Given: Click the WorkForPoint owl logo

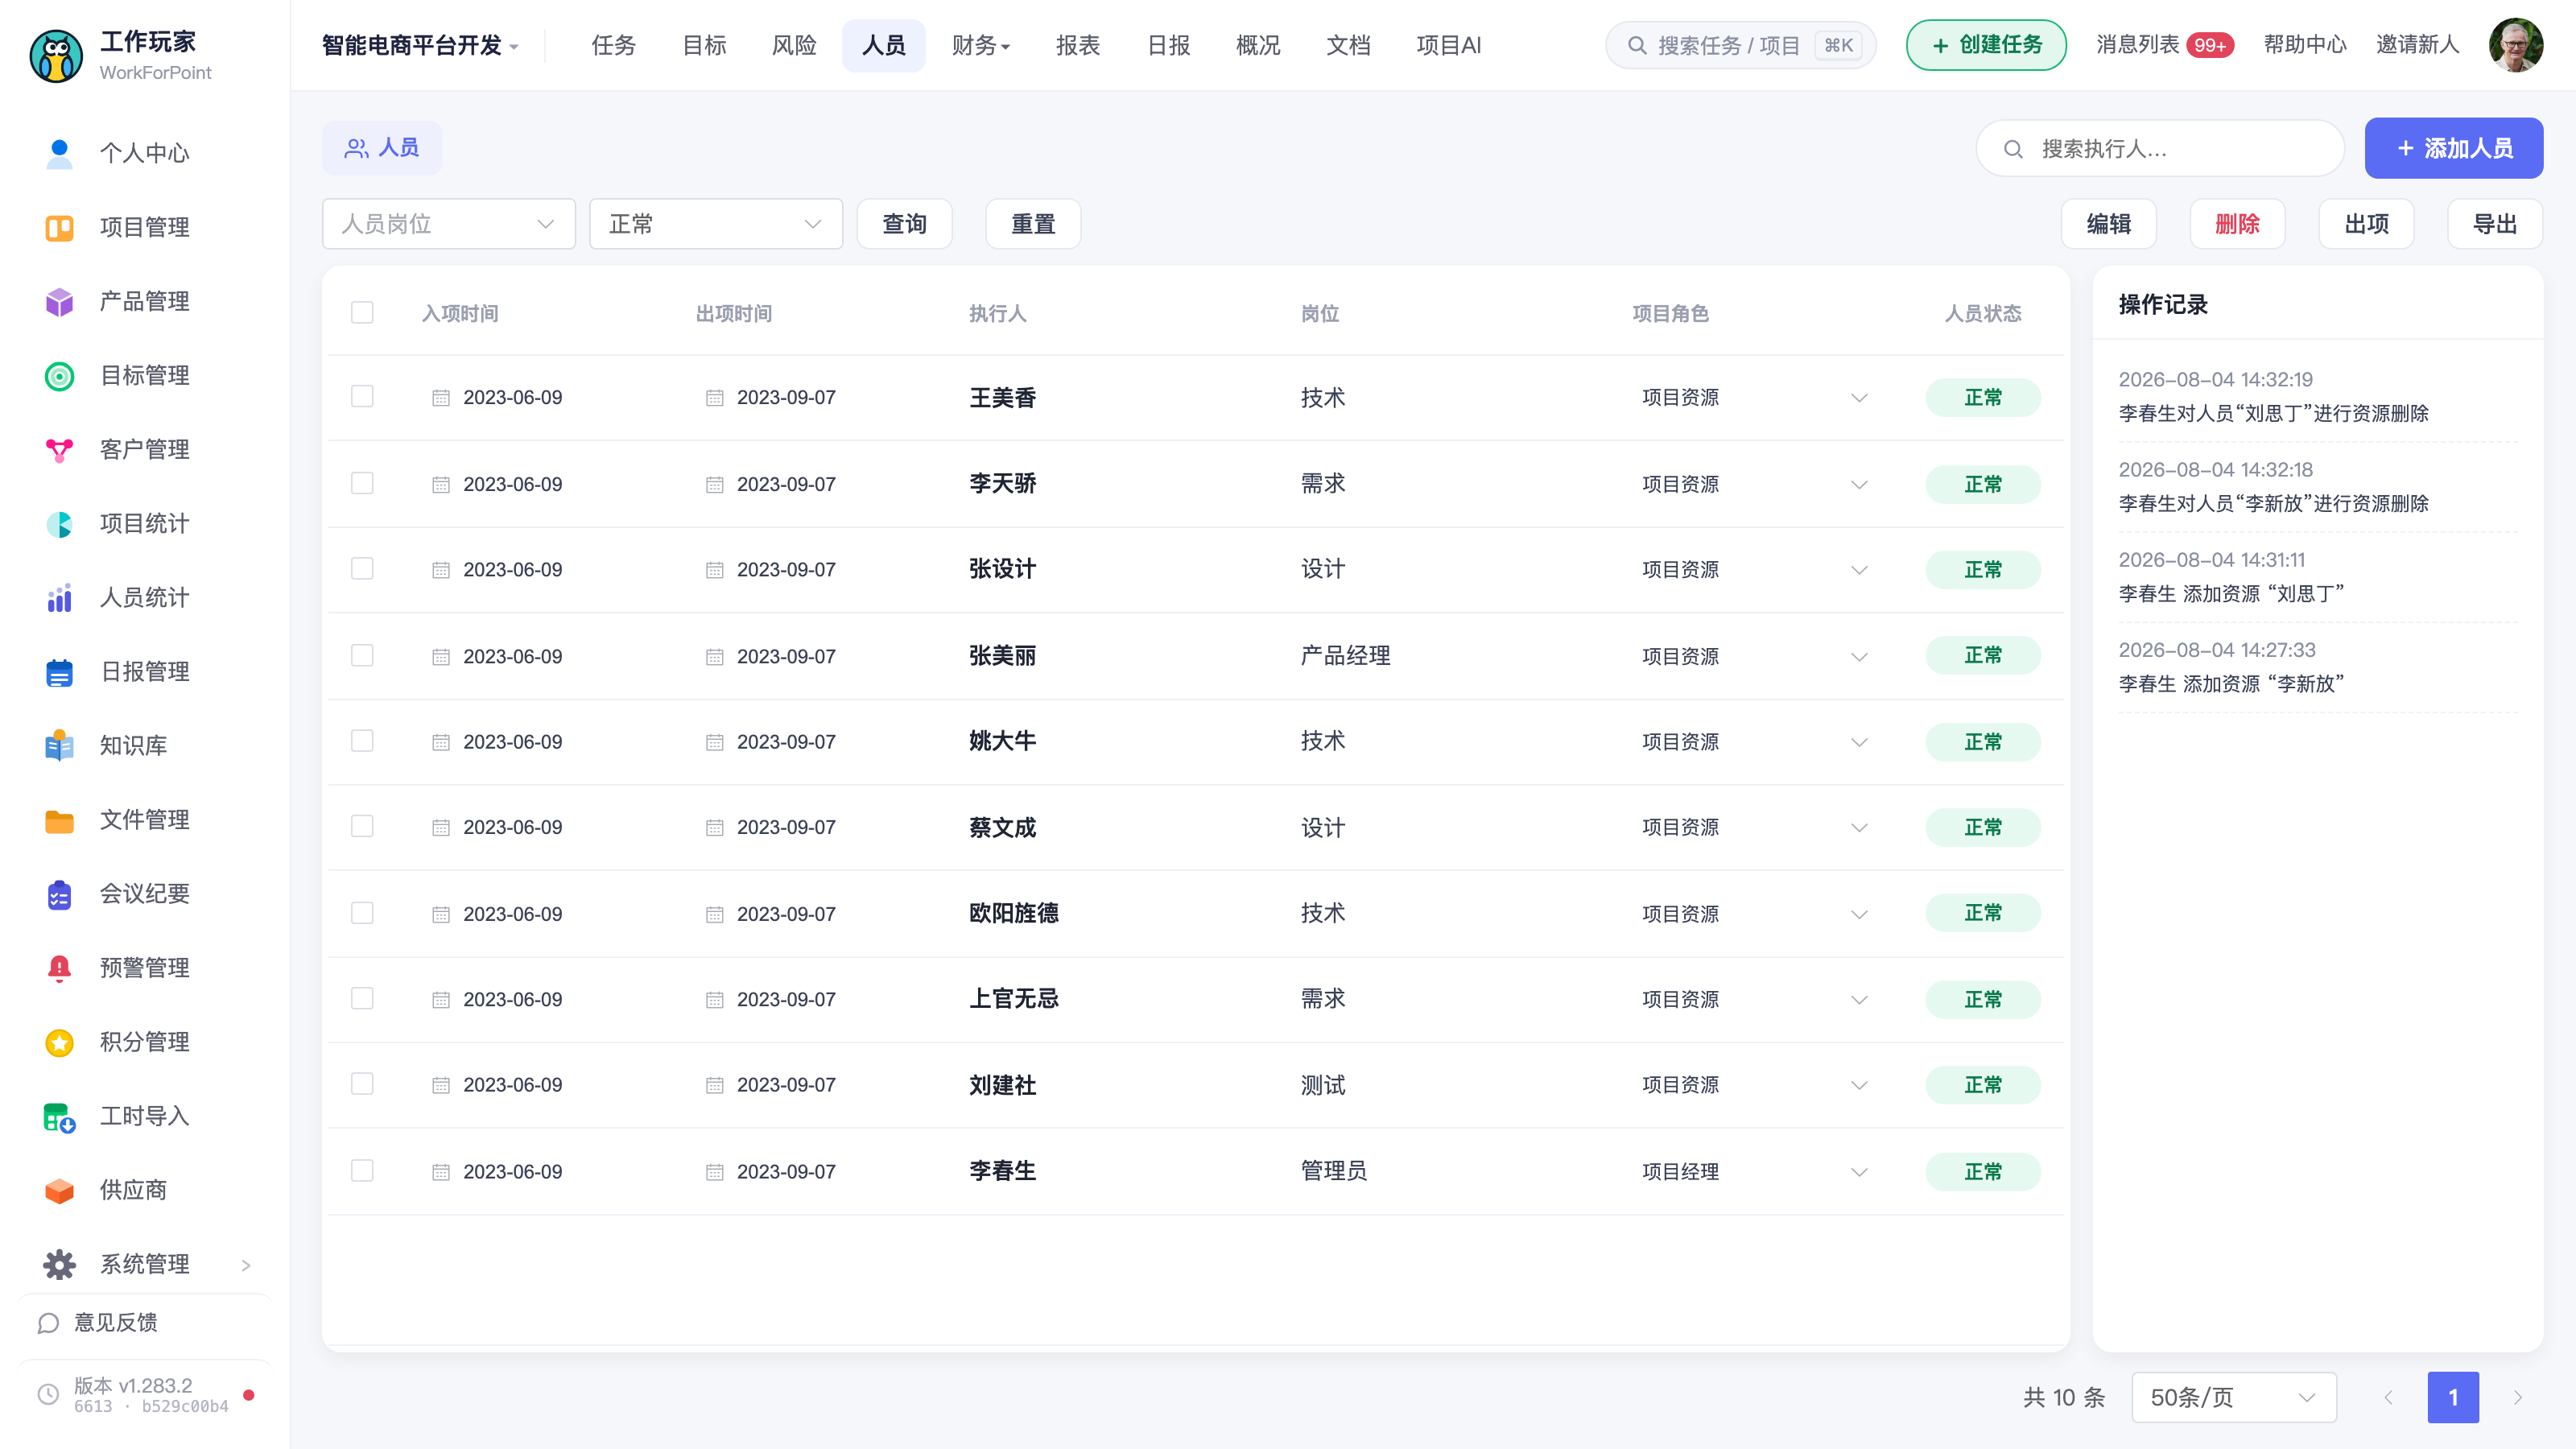Looking at the screenshot, I should (56, 56).
